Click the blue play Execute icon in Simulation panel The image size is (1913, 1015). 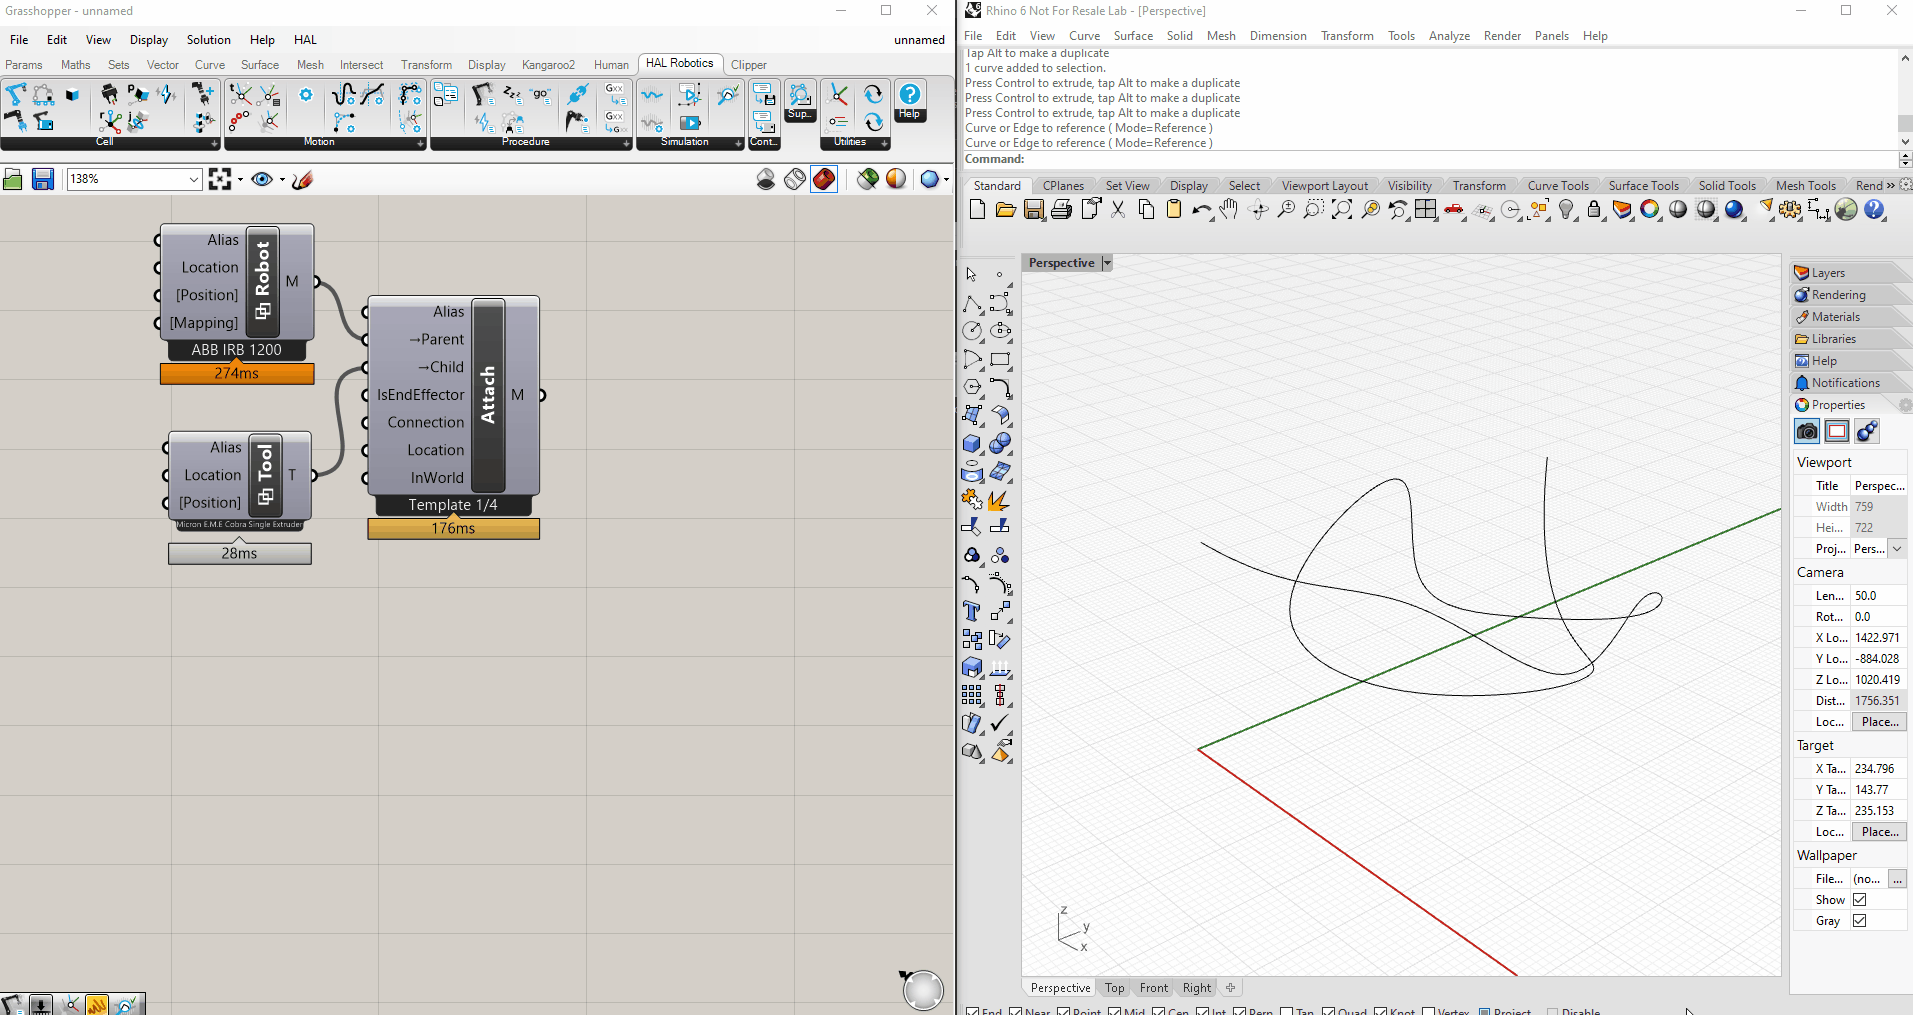(x=690, y=122)
